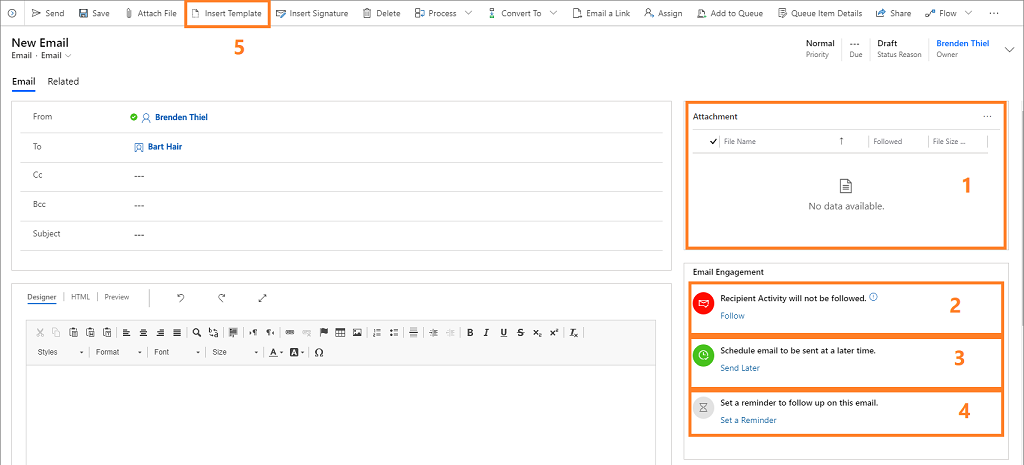
Task: Click center alignment icon
Action: pos(143,332)
